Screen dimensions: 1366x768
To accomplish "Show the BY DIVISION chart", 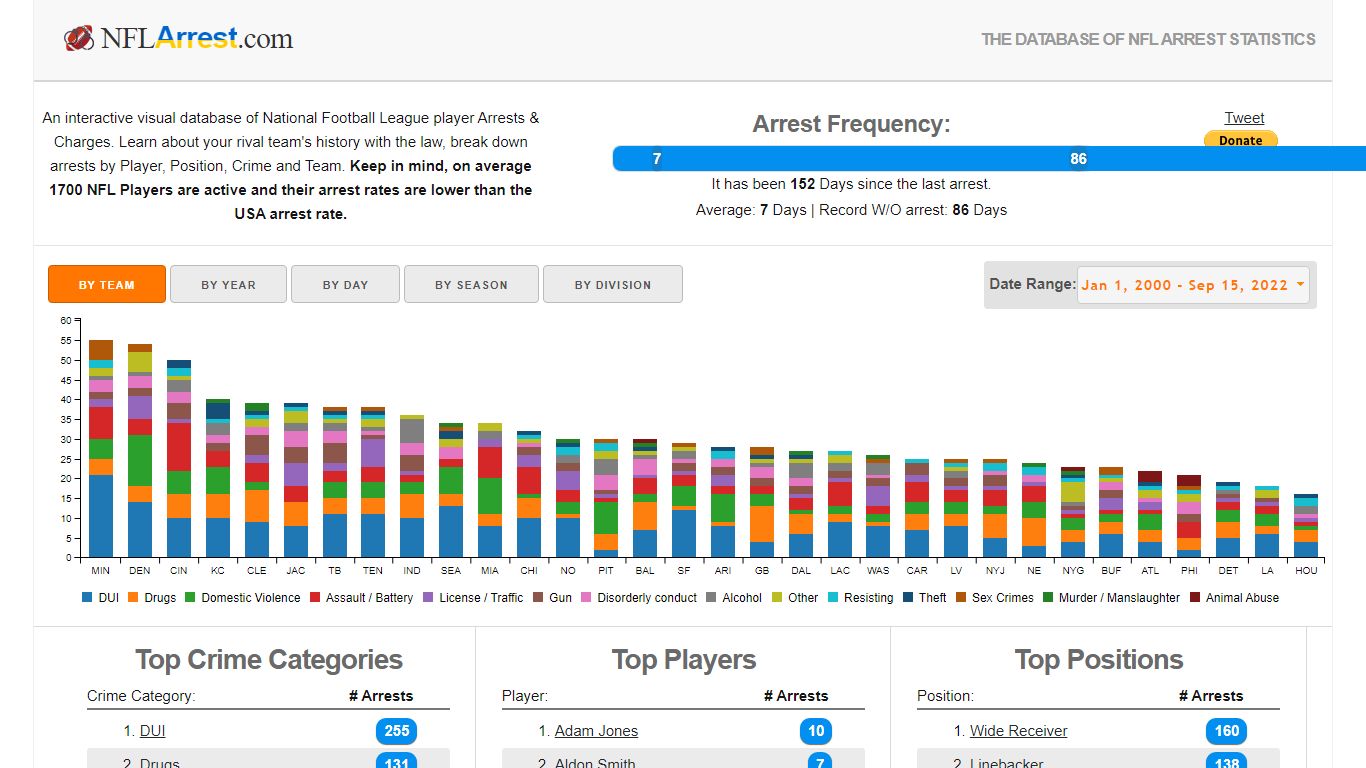I will point(613,284).
